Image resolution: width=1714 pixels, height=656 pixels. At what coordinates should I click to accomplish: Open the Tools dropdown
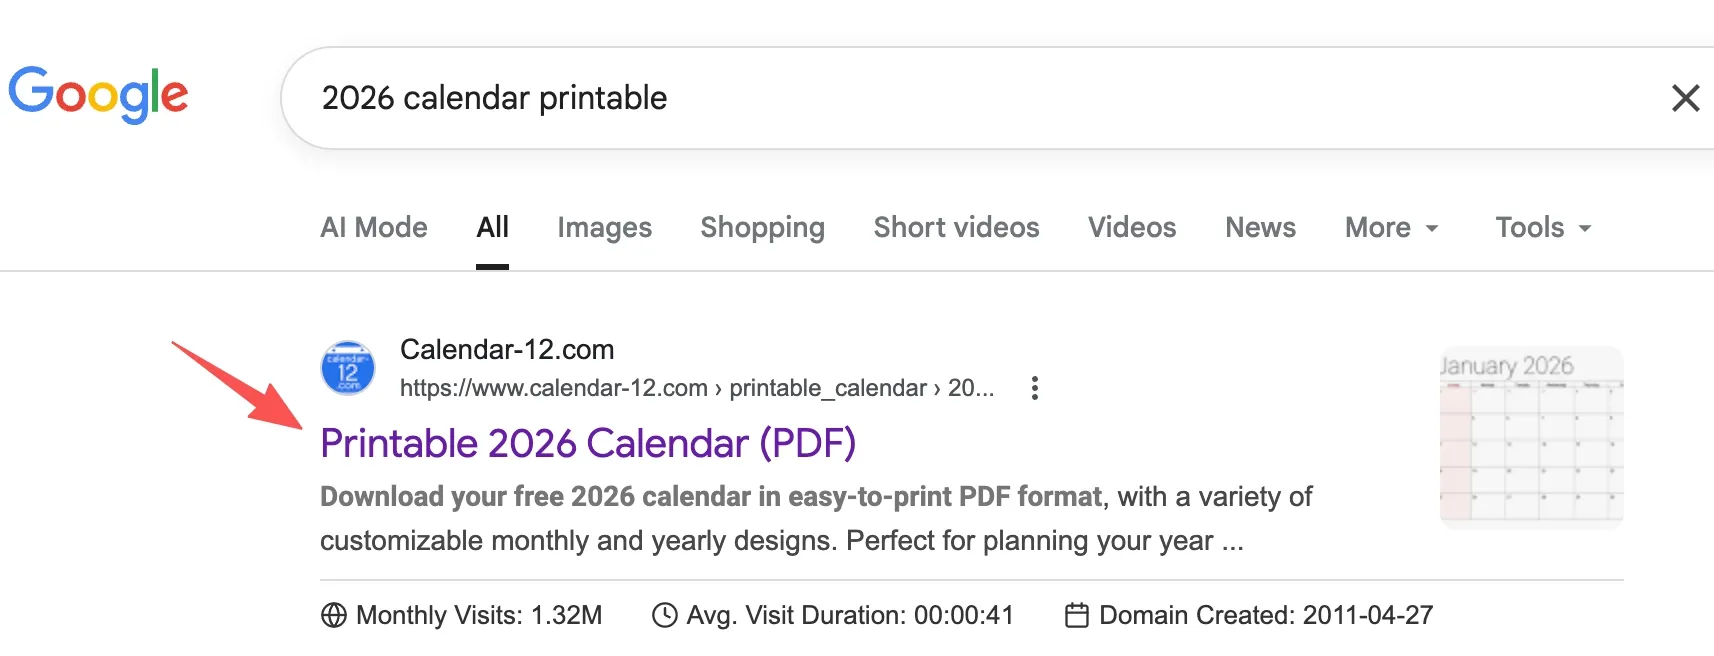tap(1541, 227)
